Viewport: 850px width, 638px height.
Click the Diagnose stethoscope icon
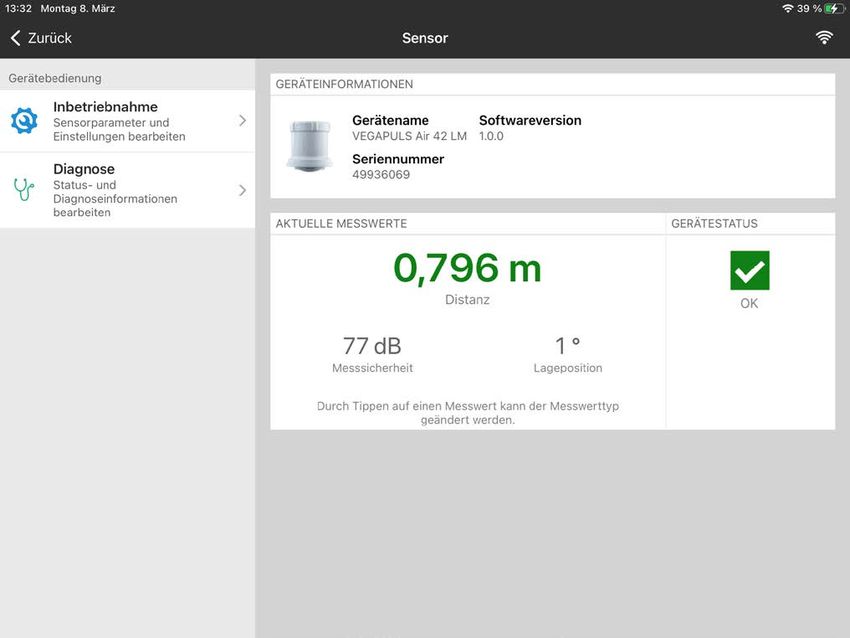24,189
